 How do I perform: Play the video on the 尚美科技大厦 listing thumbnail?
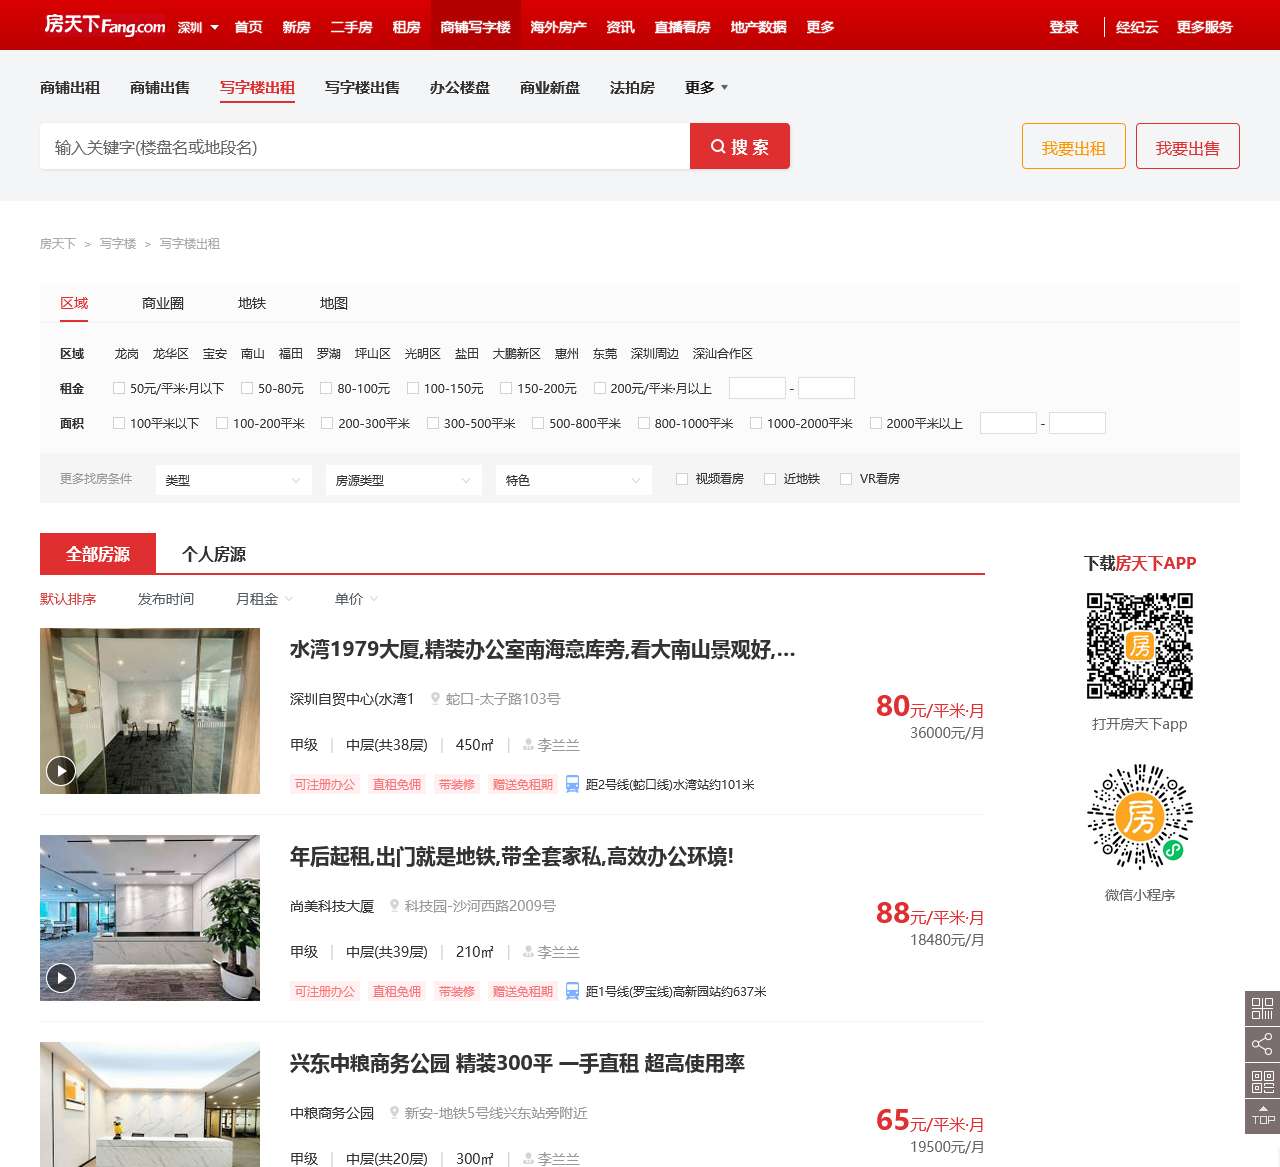click(61, 978)
